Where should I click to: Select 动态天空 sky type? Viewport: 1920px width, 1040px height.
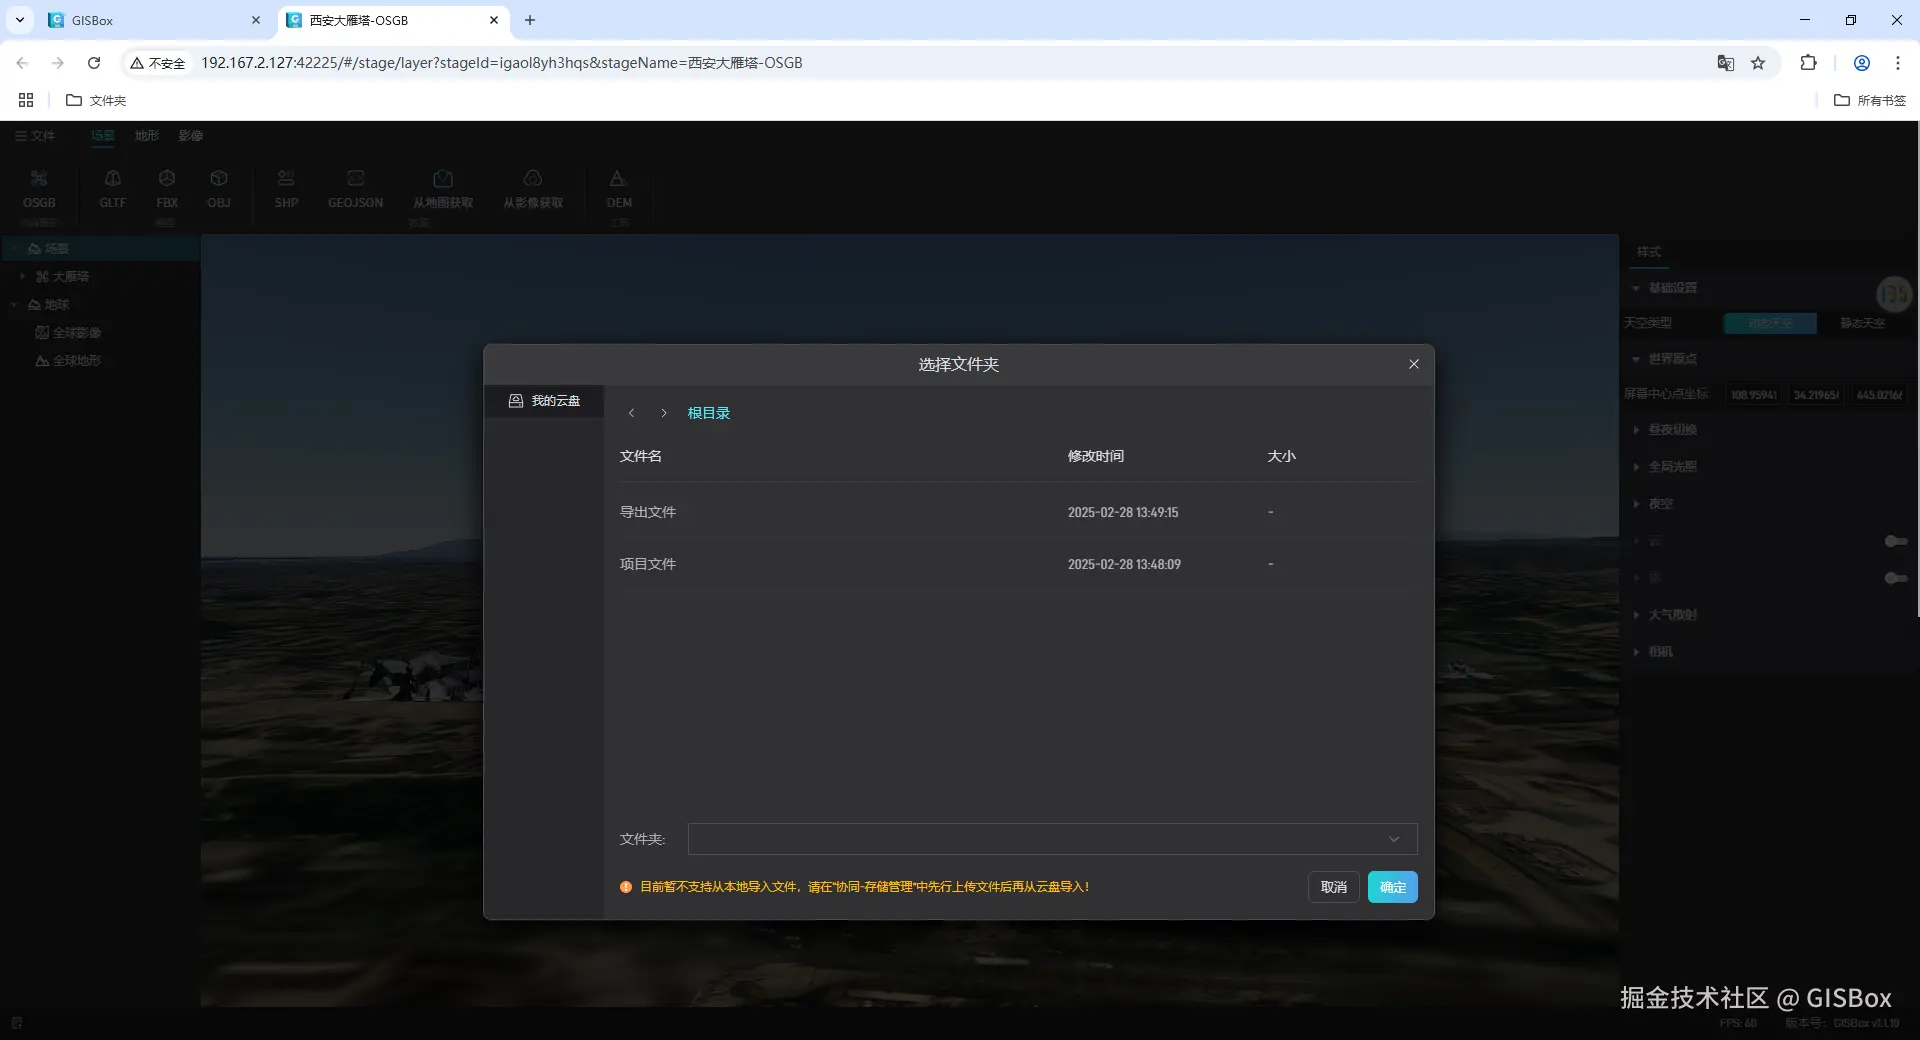coord(1770,323)
